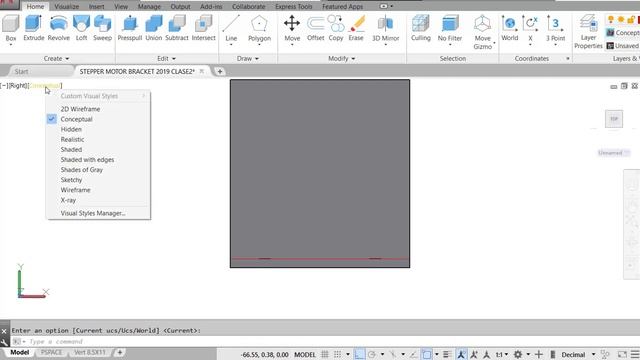Close the command line window
Screen dimensions: 640x360
click(x=4, y=331)
